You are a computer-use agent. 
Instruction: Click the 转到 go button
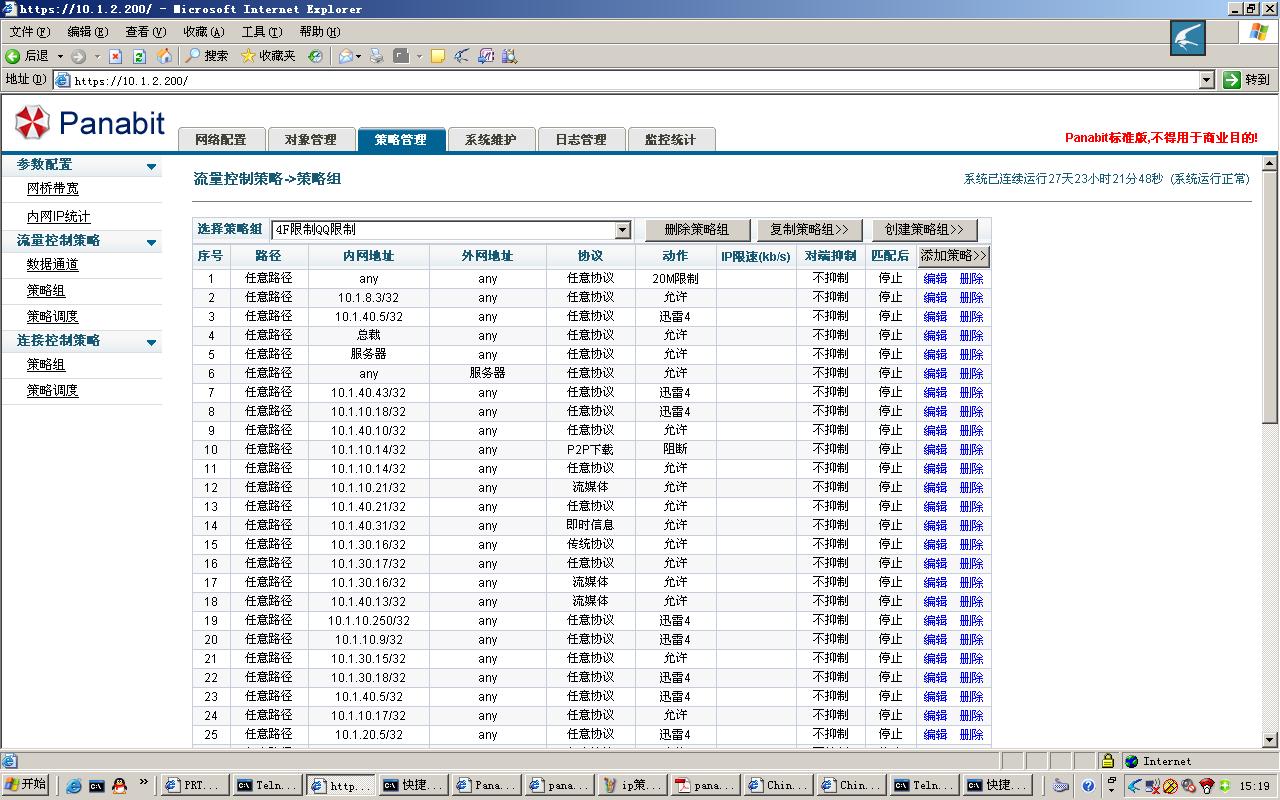[1247, 80]
